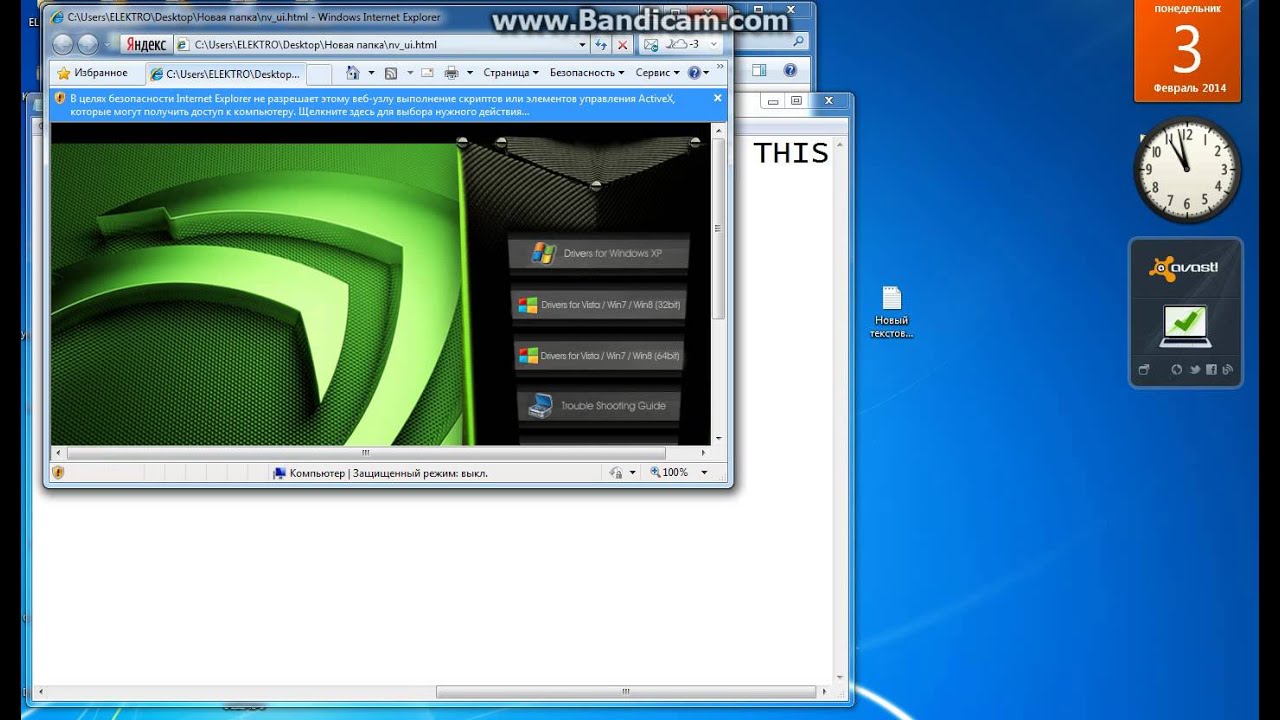Select the C:\Users\ELEKTRO\Desktop tab
This screenshot has width=1280, height=720.
[225, 74]
